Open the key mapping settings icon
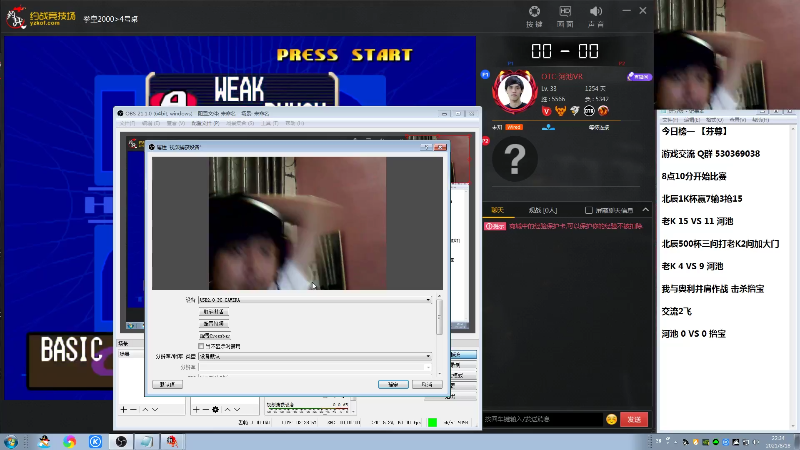 click(534, 16)
